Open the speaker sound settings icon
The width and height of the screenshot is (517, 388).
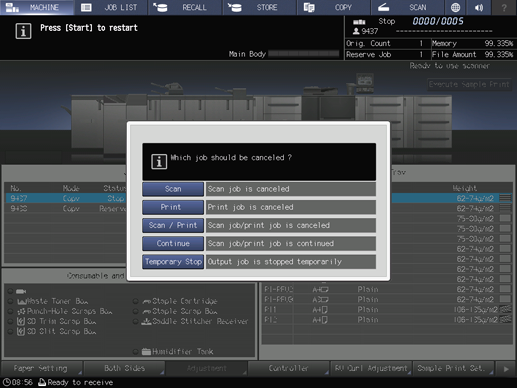tap(479, 7)
